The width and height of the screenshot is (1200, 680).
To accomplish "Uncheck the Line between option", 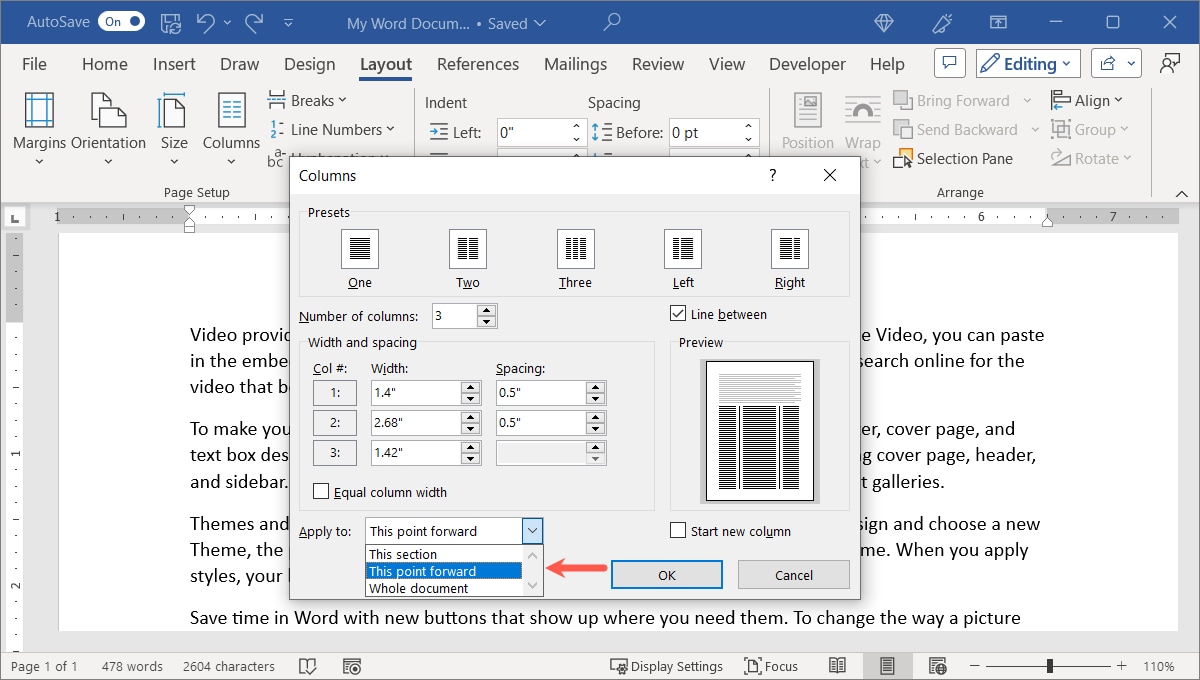I will click(x=679, y=313).
